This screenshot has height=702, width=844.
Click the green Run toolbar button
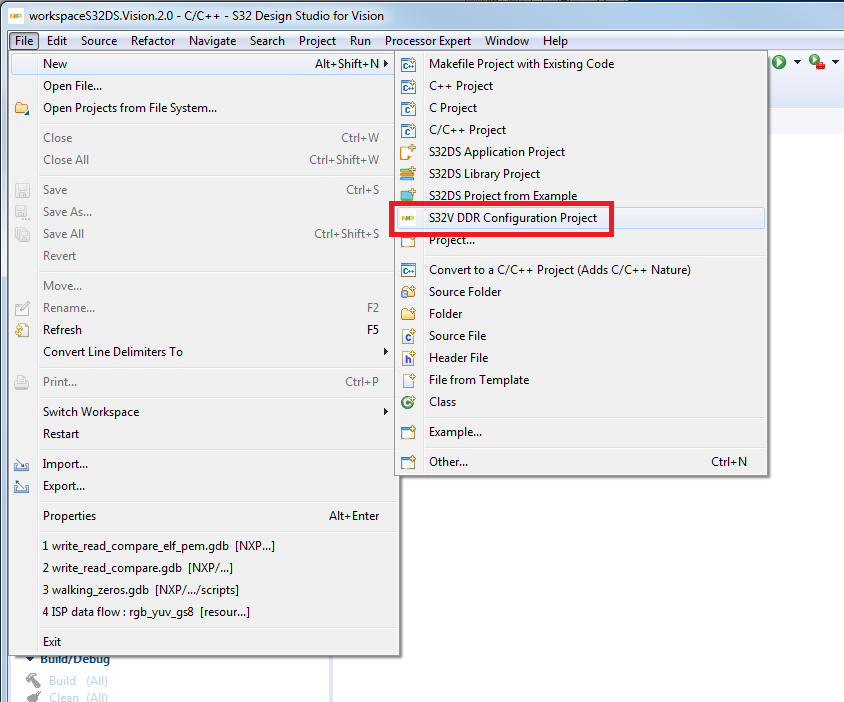pos(779,62)
